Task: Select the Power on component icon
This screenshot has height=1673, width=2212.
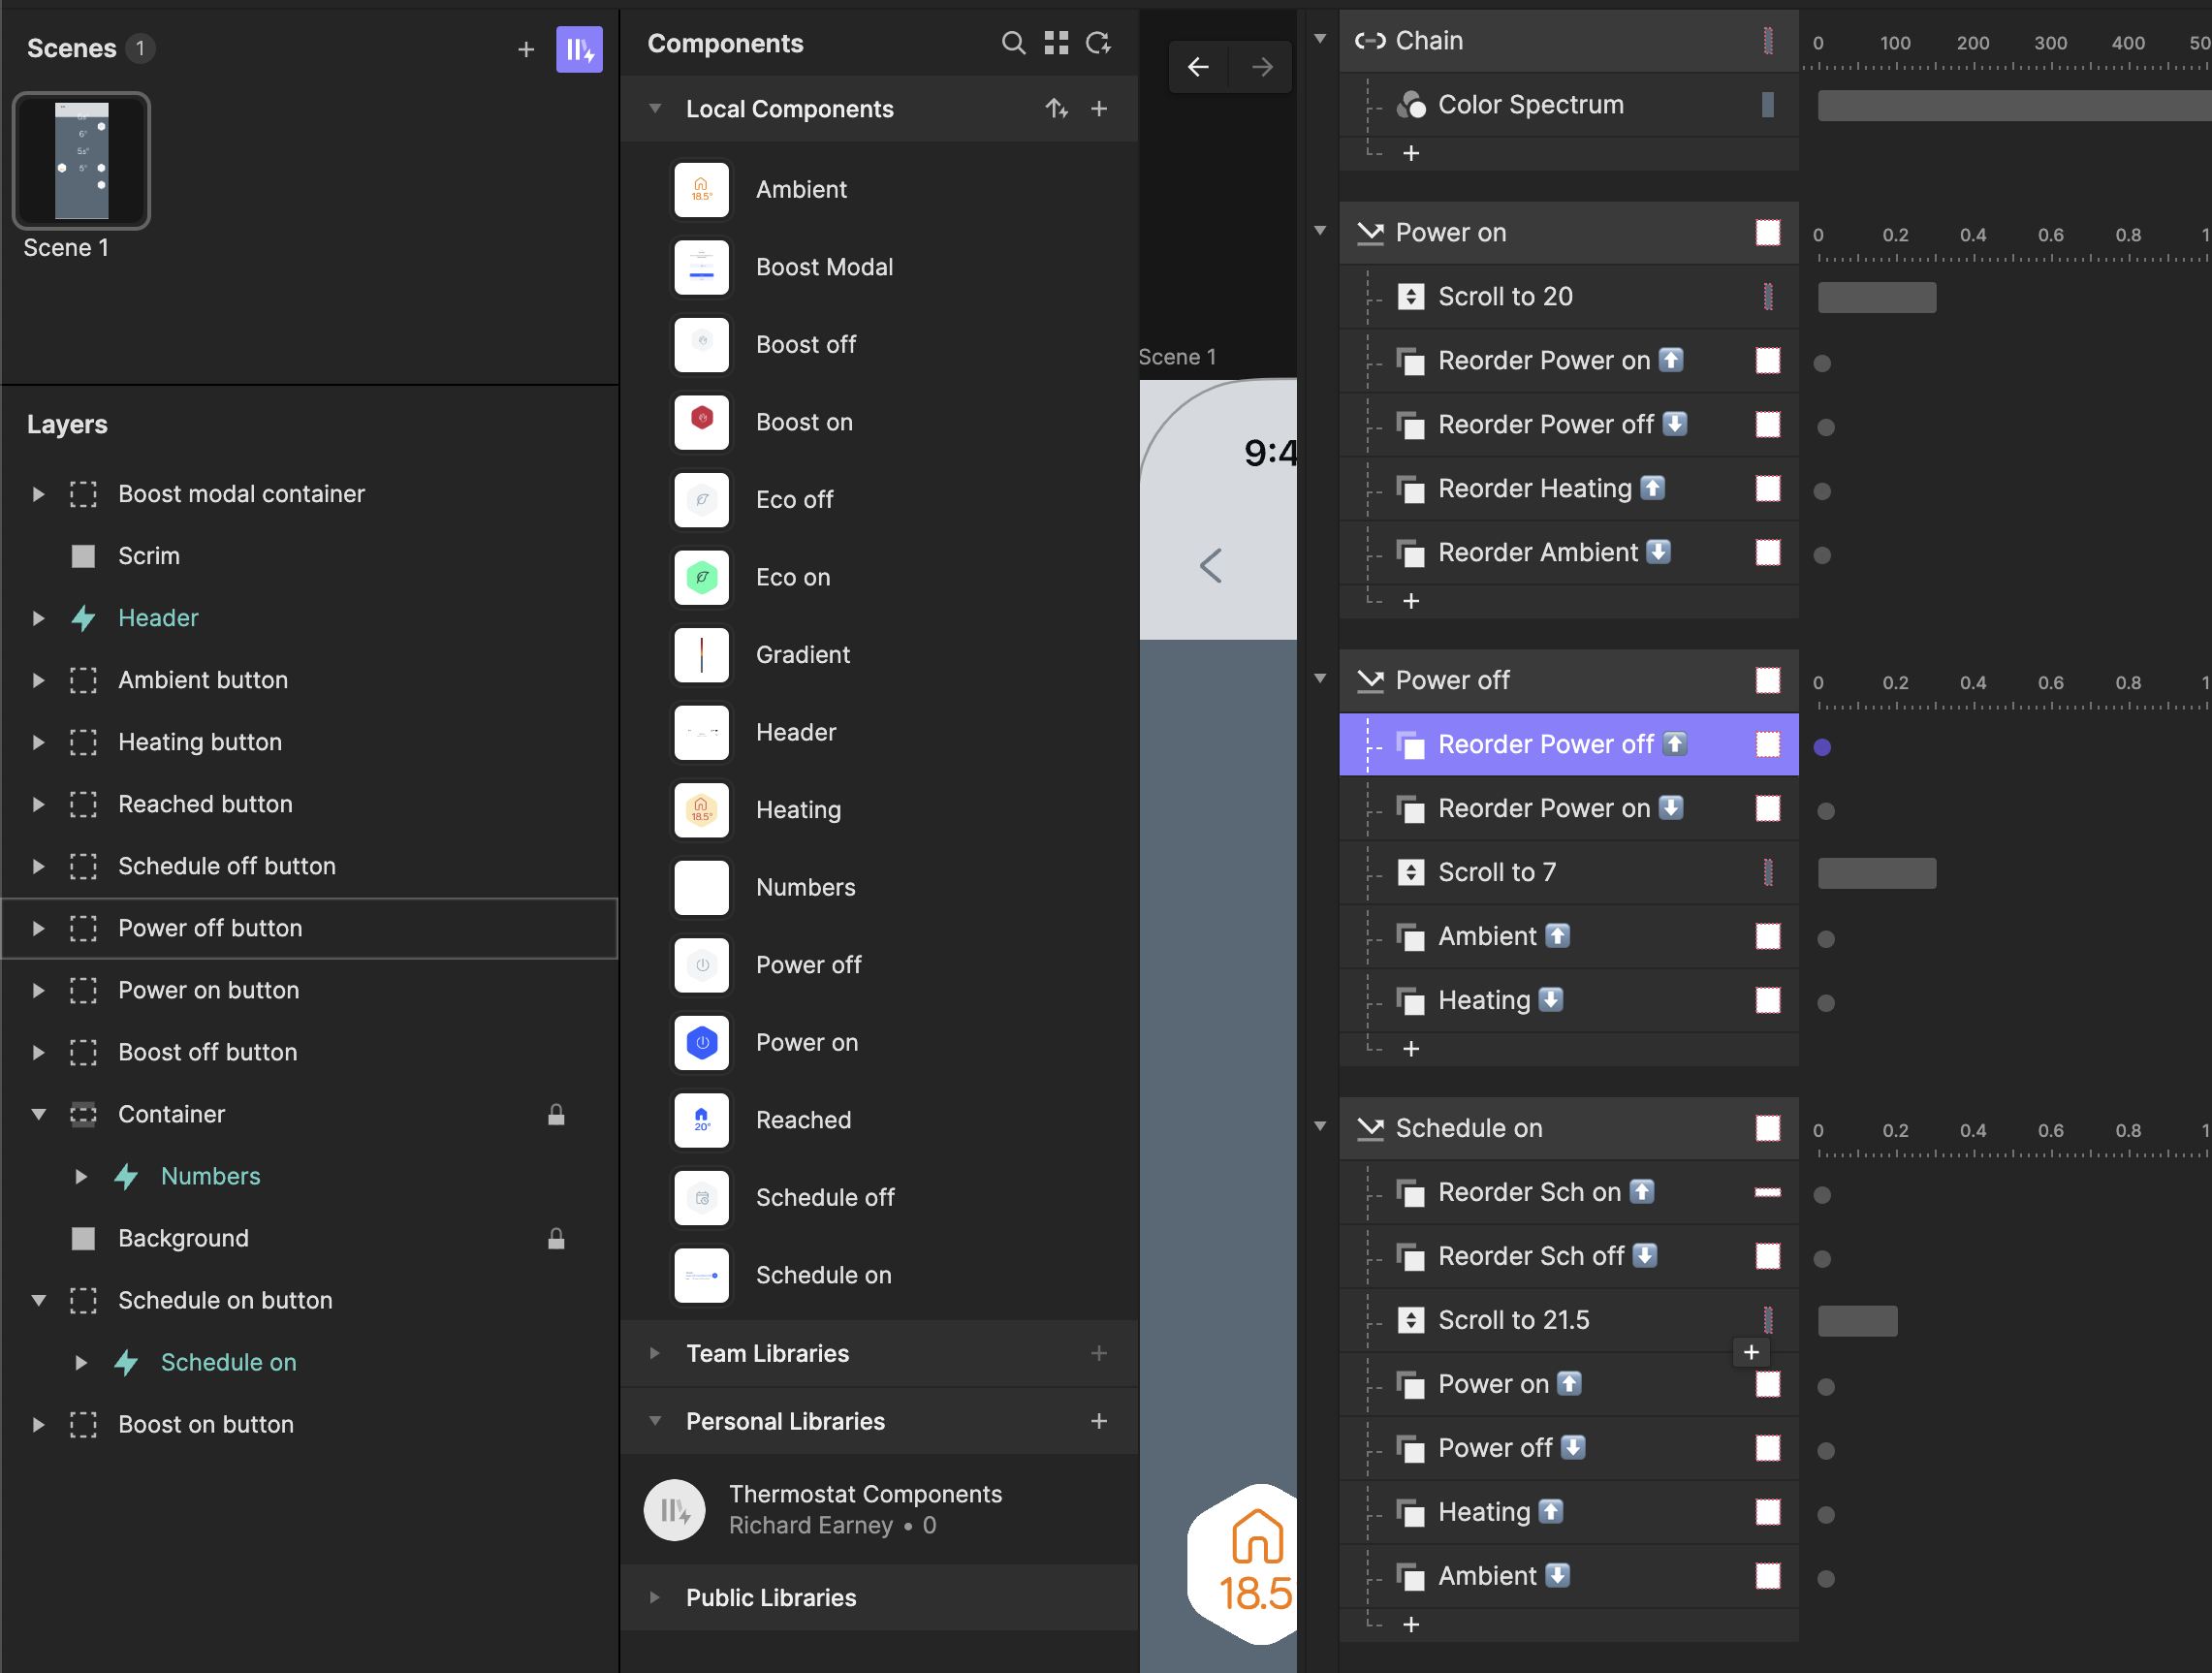Action: click(701, 1042)
